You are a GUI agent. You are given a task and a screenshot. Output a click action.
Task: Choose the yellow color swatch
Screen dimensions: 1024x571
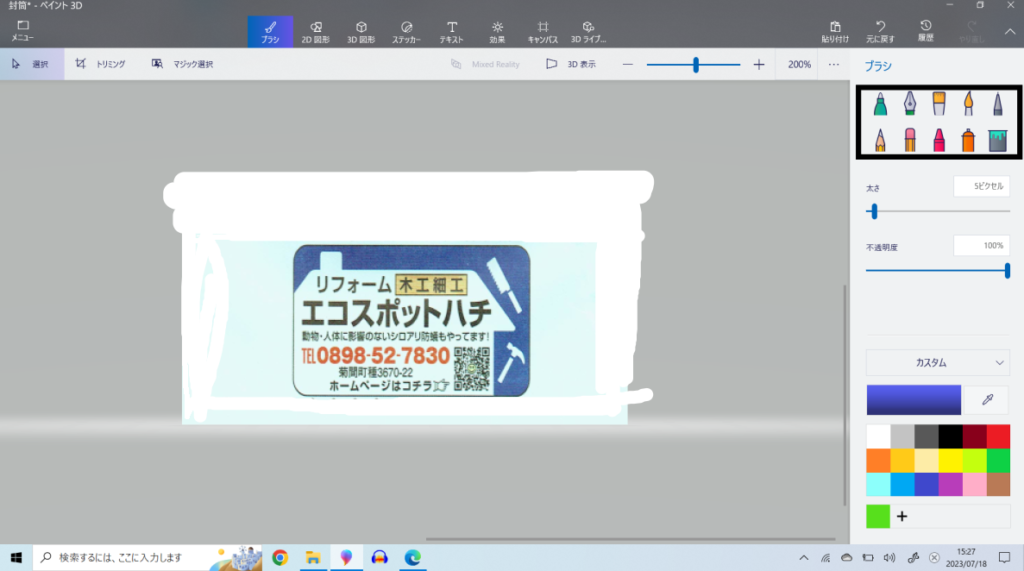[x=950, y=461]
